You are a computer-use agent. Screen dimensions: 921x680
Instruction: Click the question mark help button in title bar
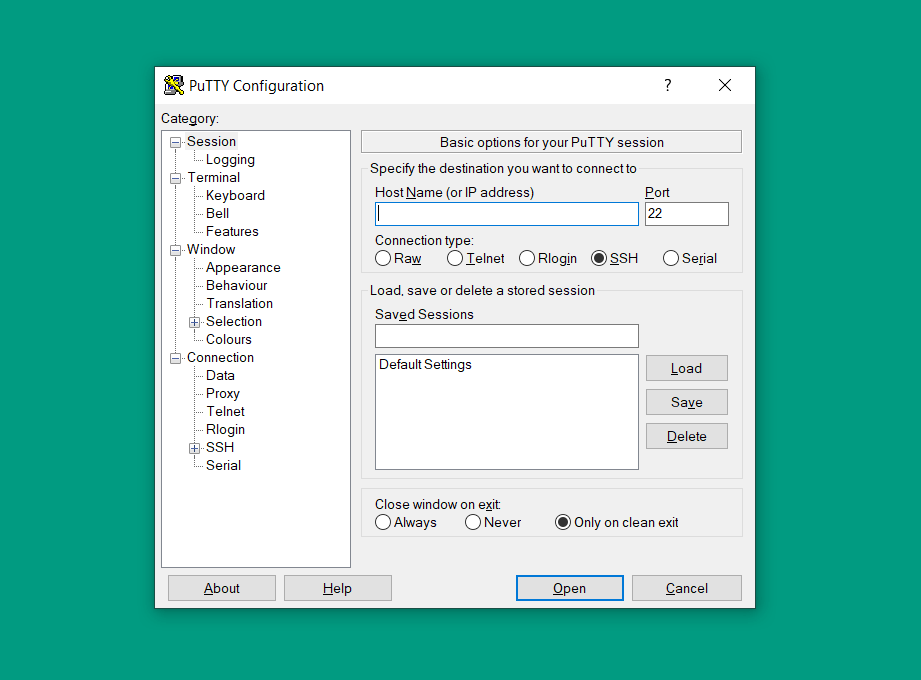click(667, 85)
